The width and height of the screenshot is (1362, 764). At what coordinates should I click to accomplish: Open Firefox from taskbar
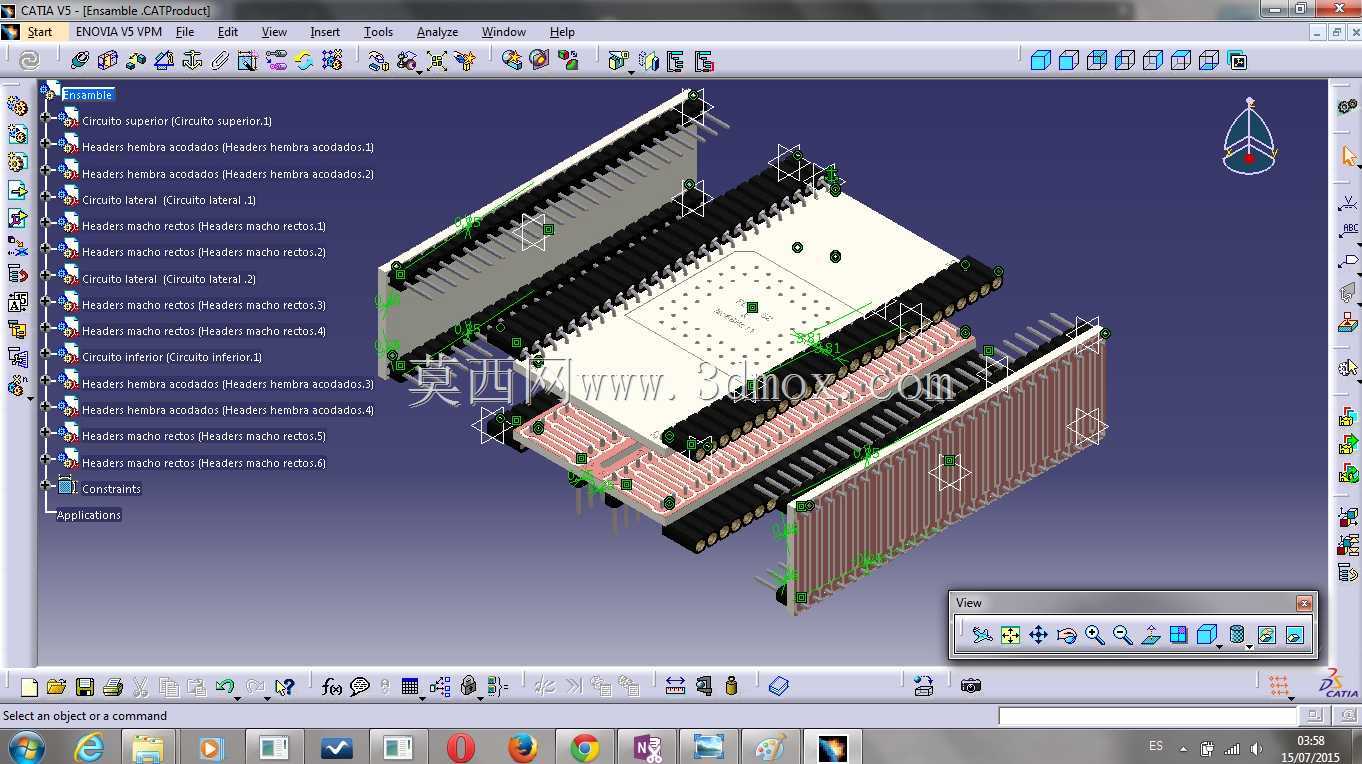pos(523,747)
